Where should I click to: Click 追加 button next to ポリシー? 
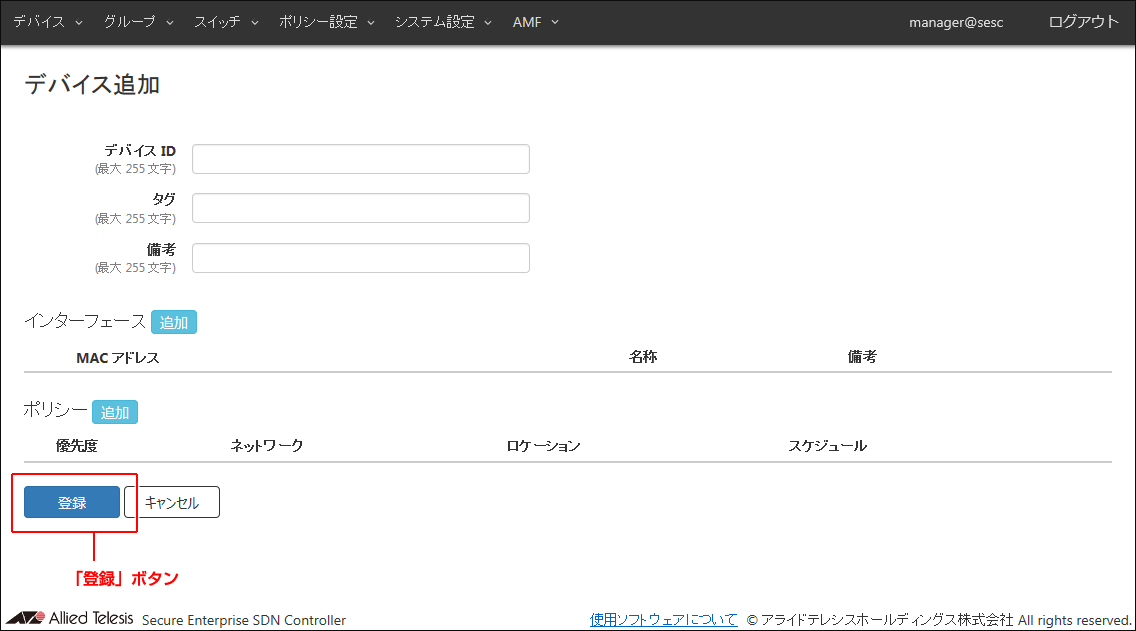point(114,412)
